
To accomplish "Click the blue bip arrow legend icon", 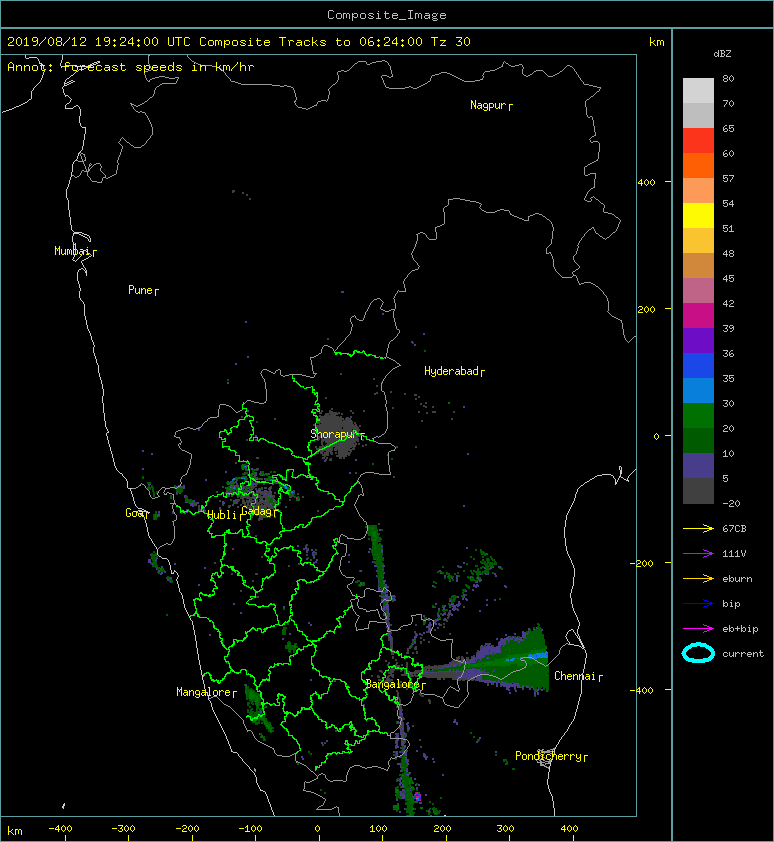I will tap(698, 604).
